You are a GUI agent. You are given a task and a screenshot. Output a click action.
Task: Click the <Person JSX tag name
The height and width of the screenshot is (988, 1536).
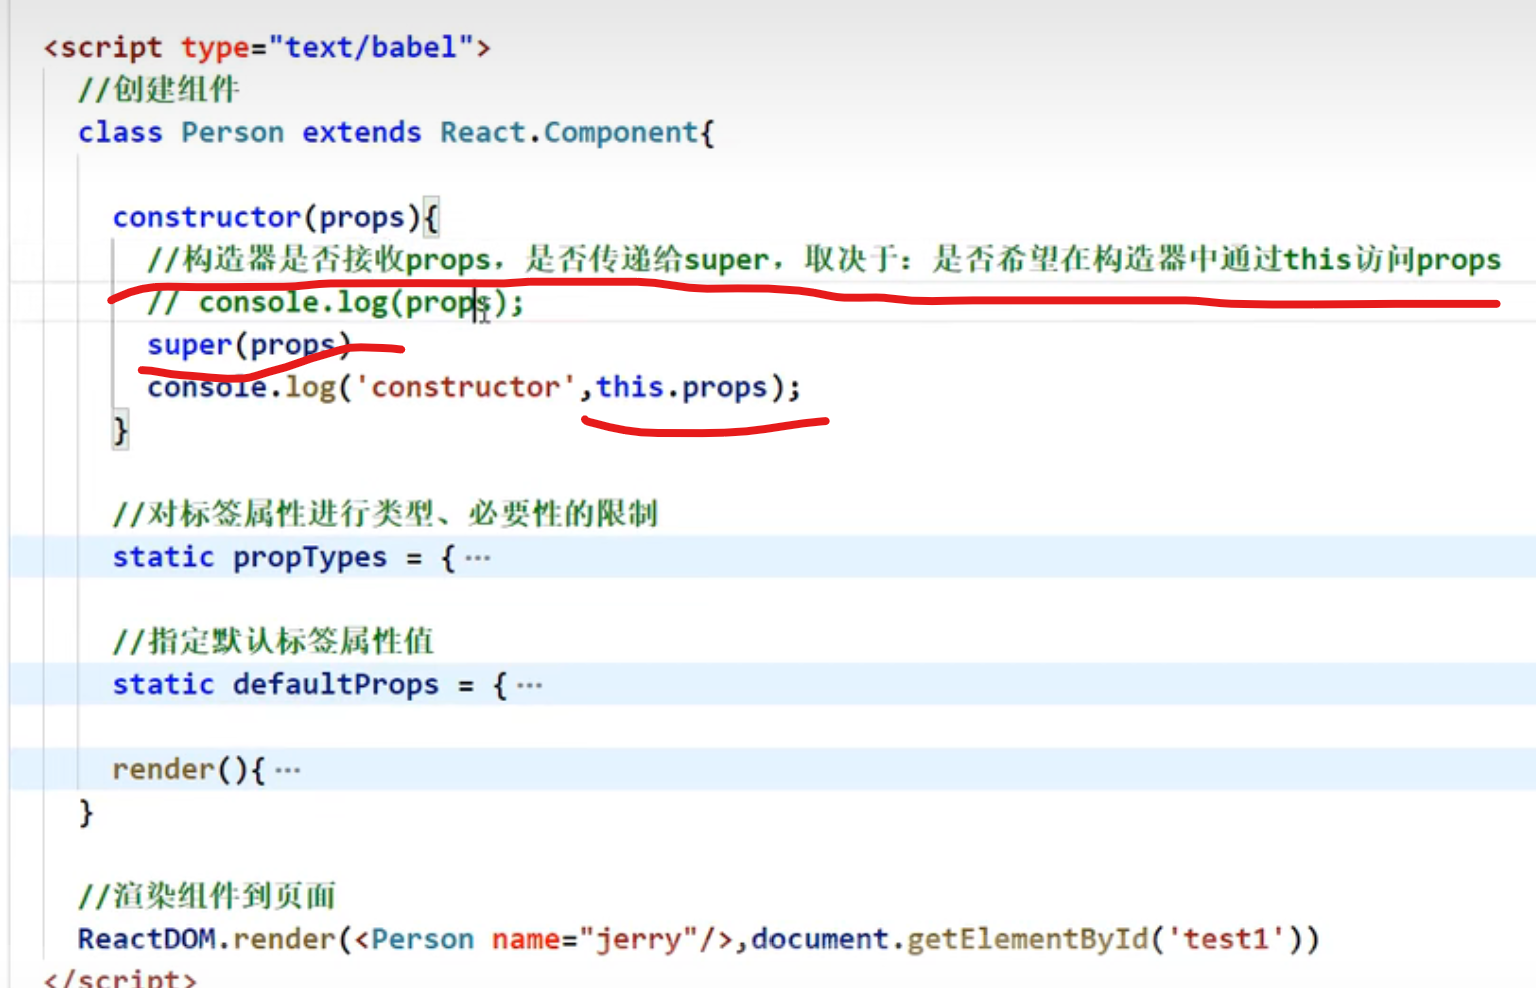(414, 939)
